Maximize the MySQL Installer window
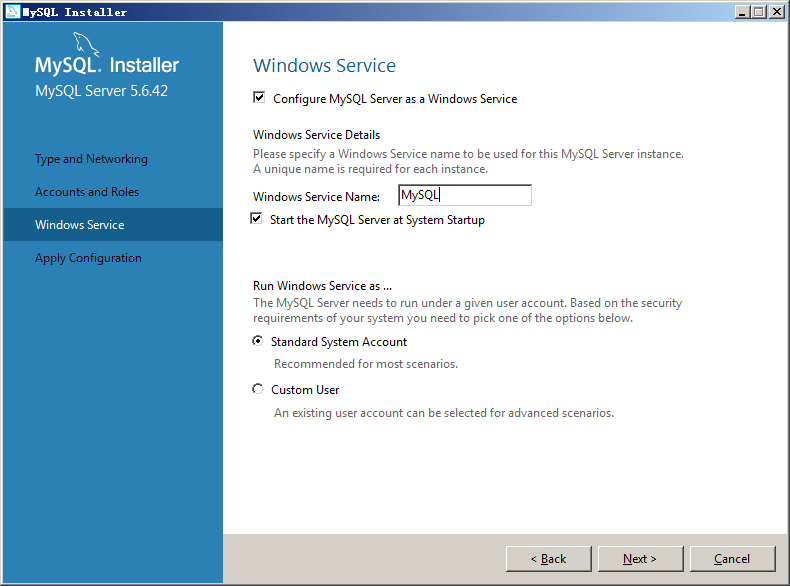Screen dimensions: 790x586 (x=759, y=12)
